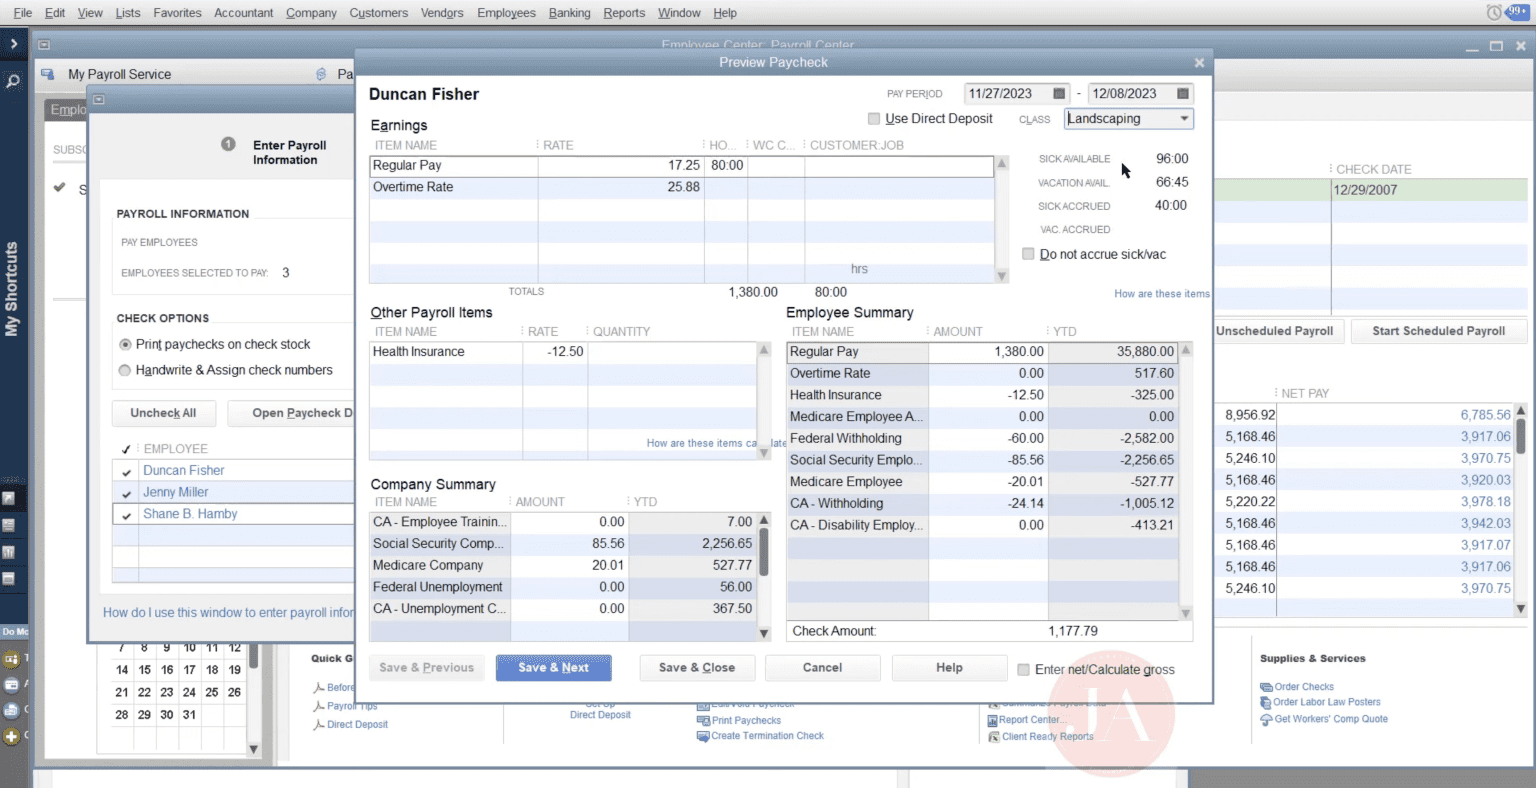Open the Employees menu
Viewport: 1536px width, 788px height.
point(506,12)
